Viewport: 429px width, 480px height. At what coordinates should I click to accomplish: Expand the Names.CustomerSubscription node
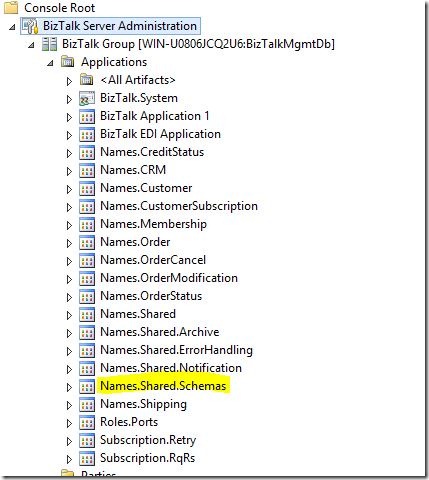[x=69, y=207]
